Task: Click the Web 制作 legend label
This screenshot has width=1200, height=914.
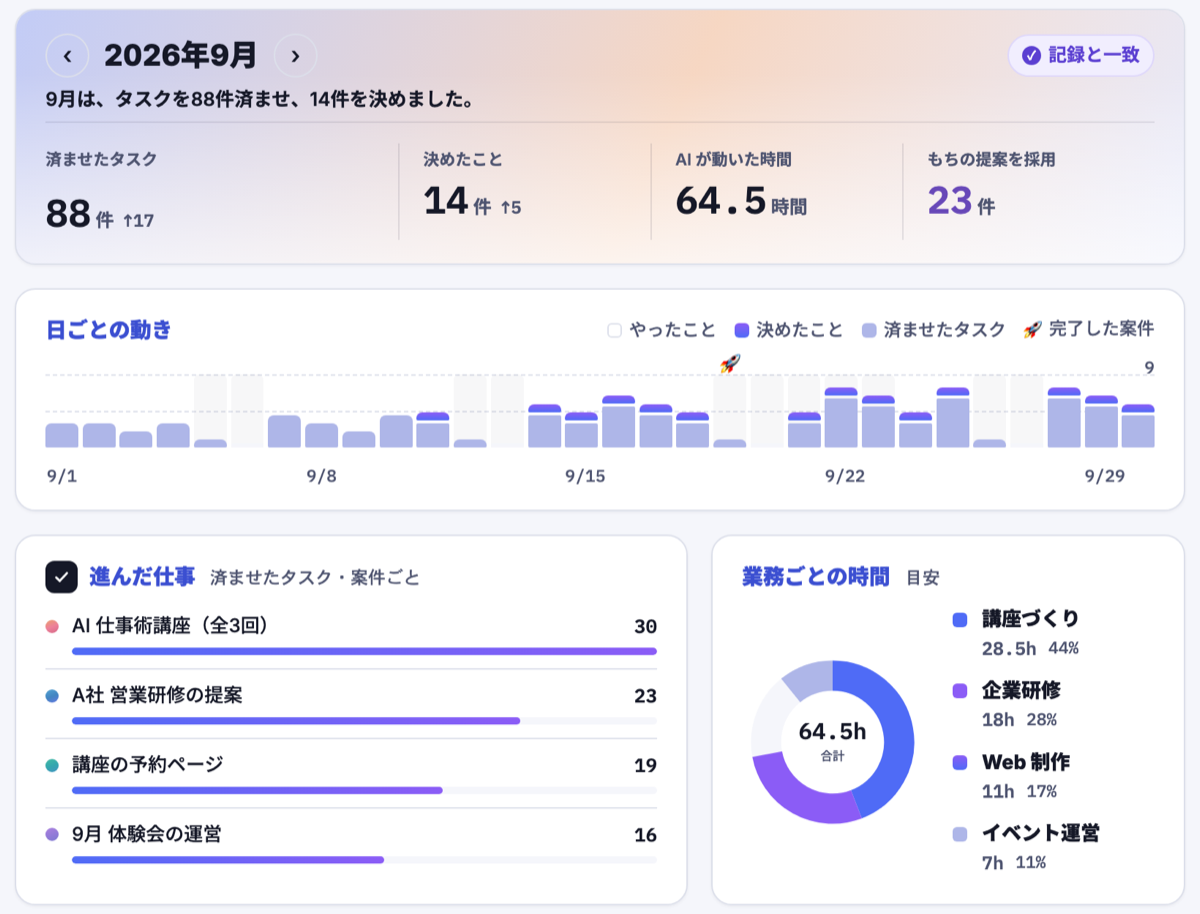Action: click(x=1026, y=763)
